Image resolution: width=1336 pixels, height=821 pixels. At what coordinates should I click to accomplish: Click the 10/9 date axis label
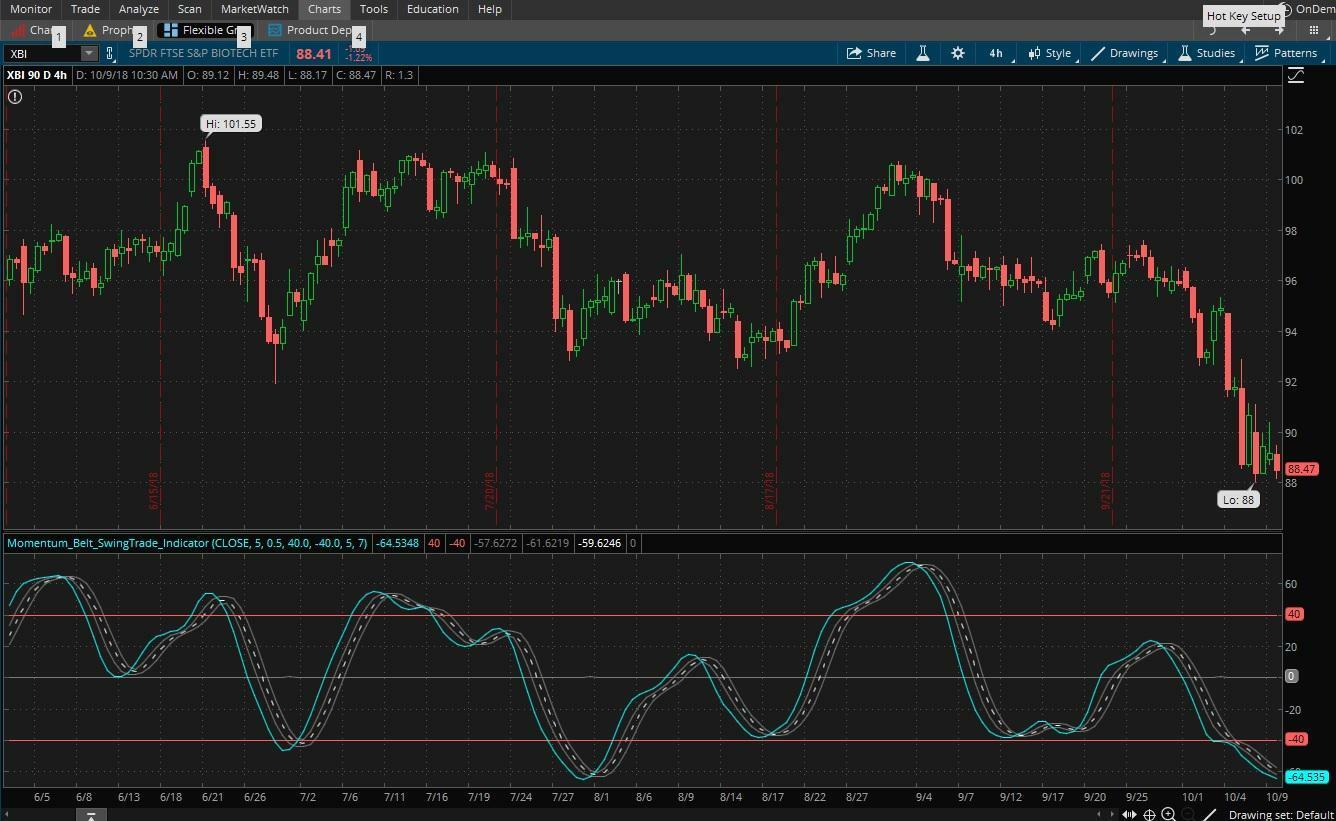1276,797
